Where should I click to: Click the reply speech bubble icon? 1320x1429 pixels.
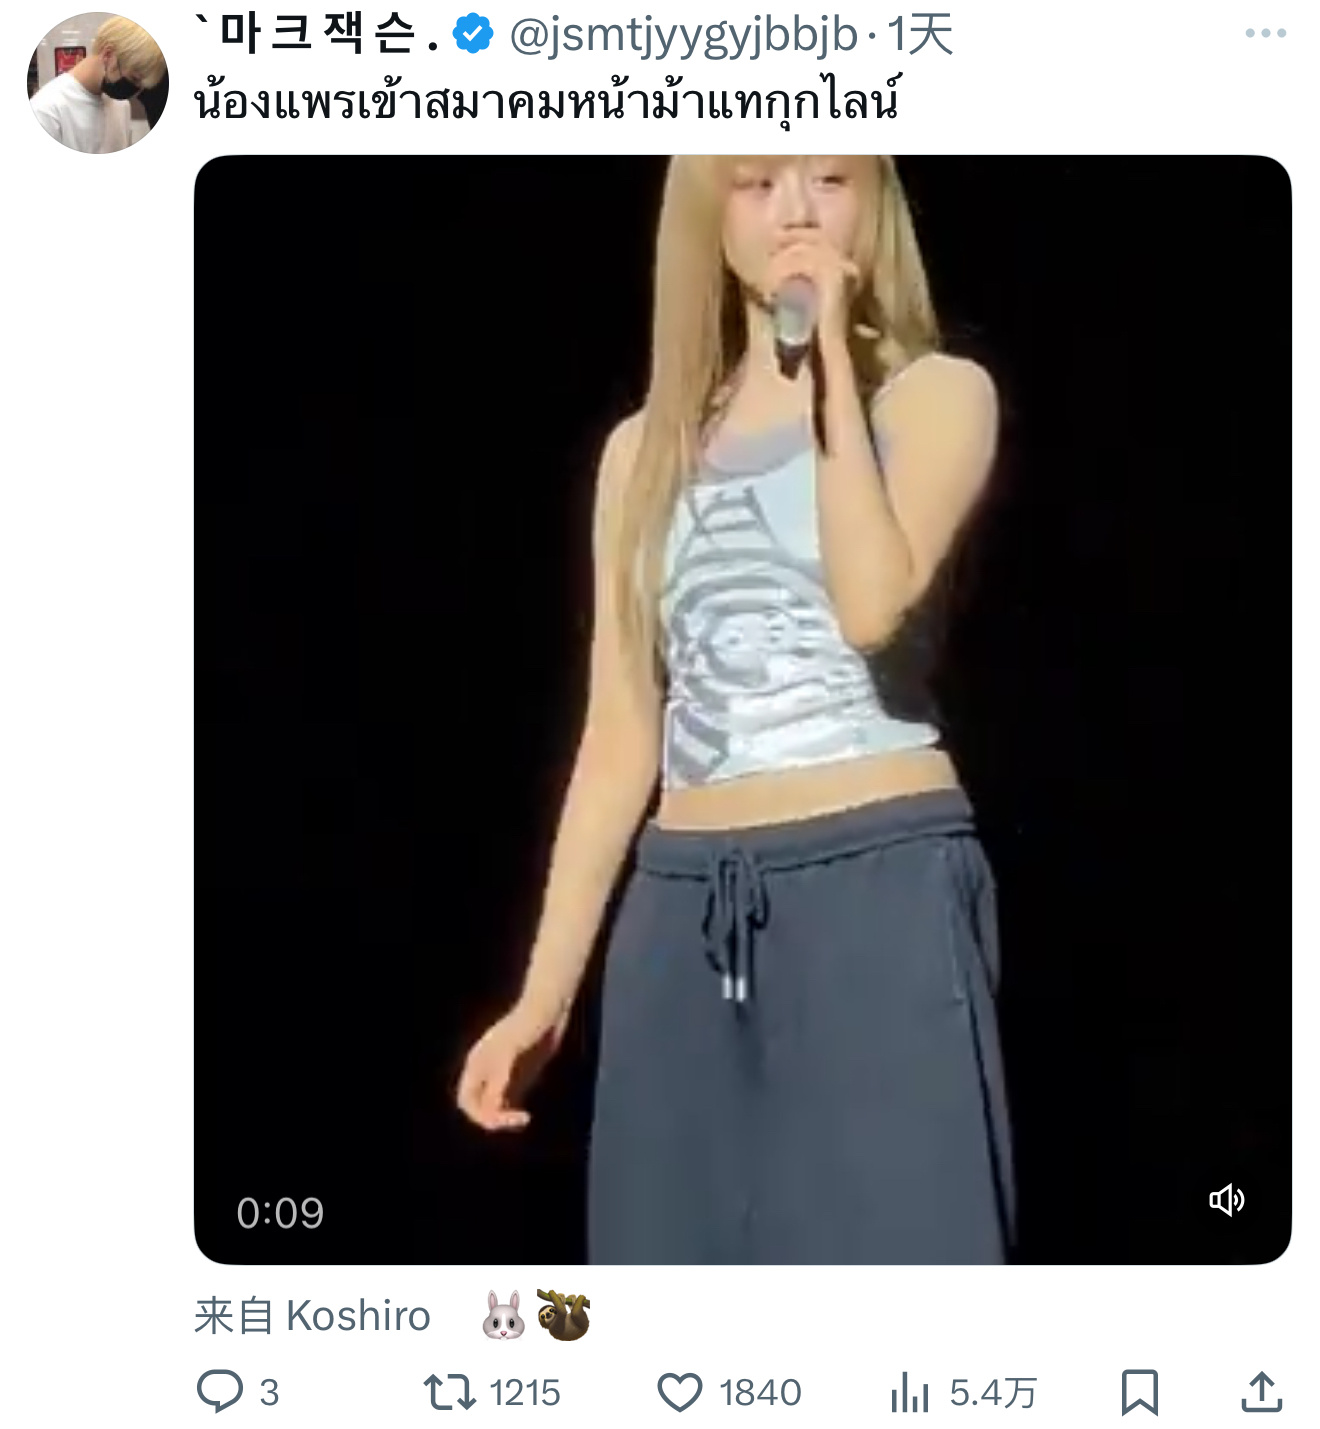click(220, 1391)
